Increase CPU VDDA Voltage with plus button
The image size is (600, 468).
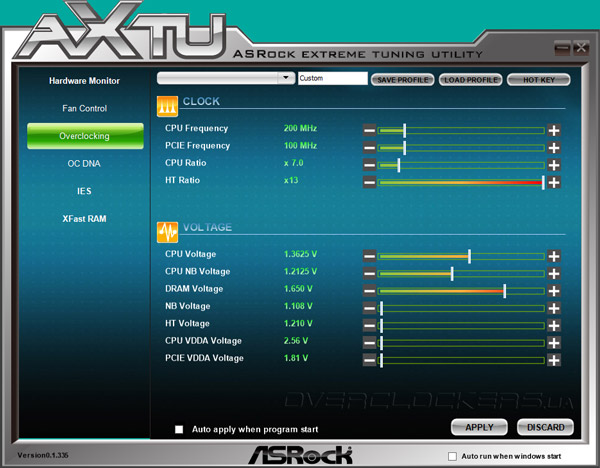pos(554,343)
